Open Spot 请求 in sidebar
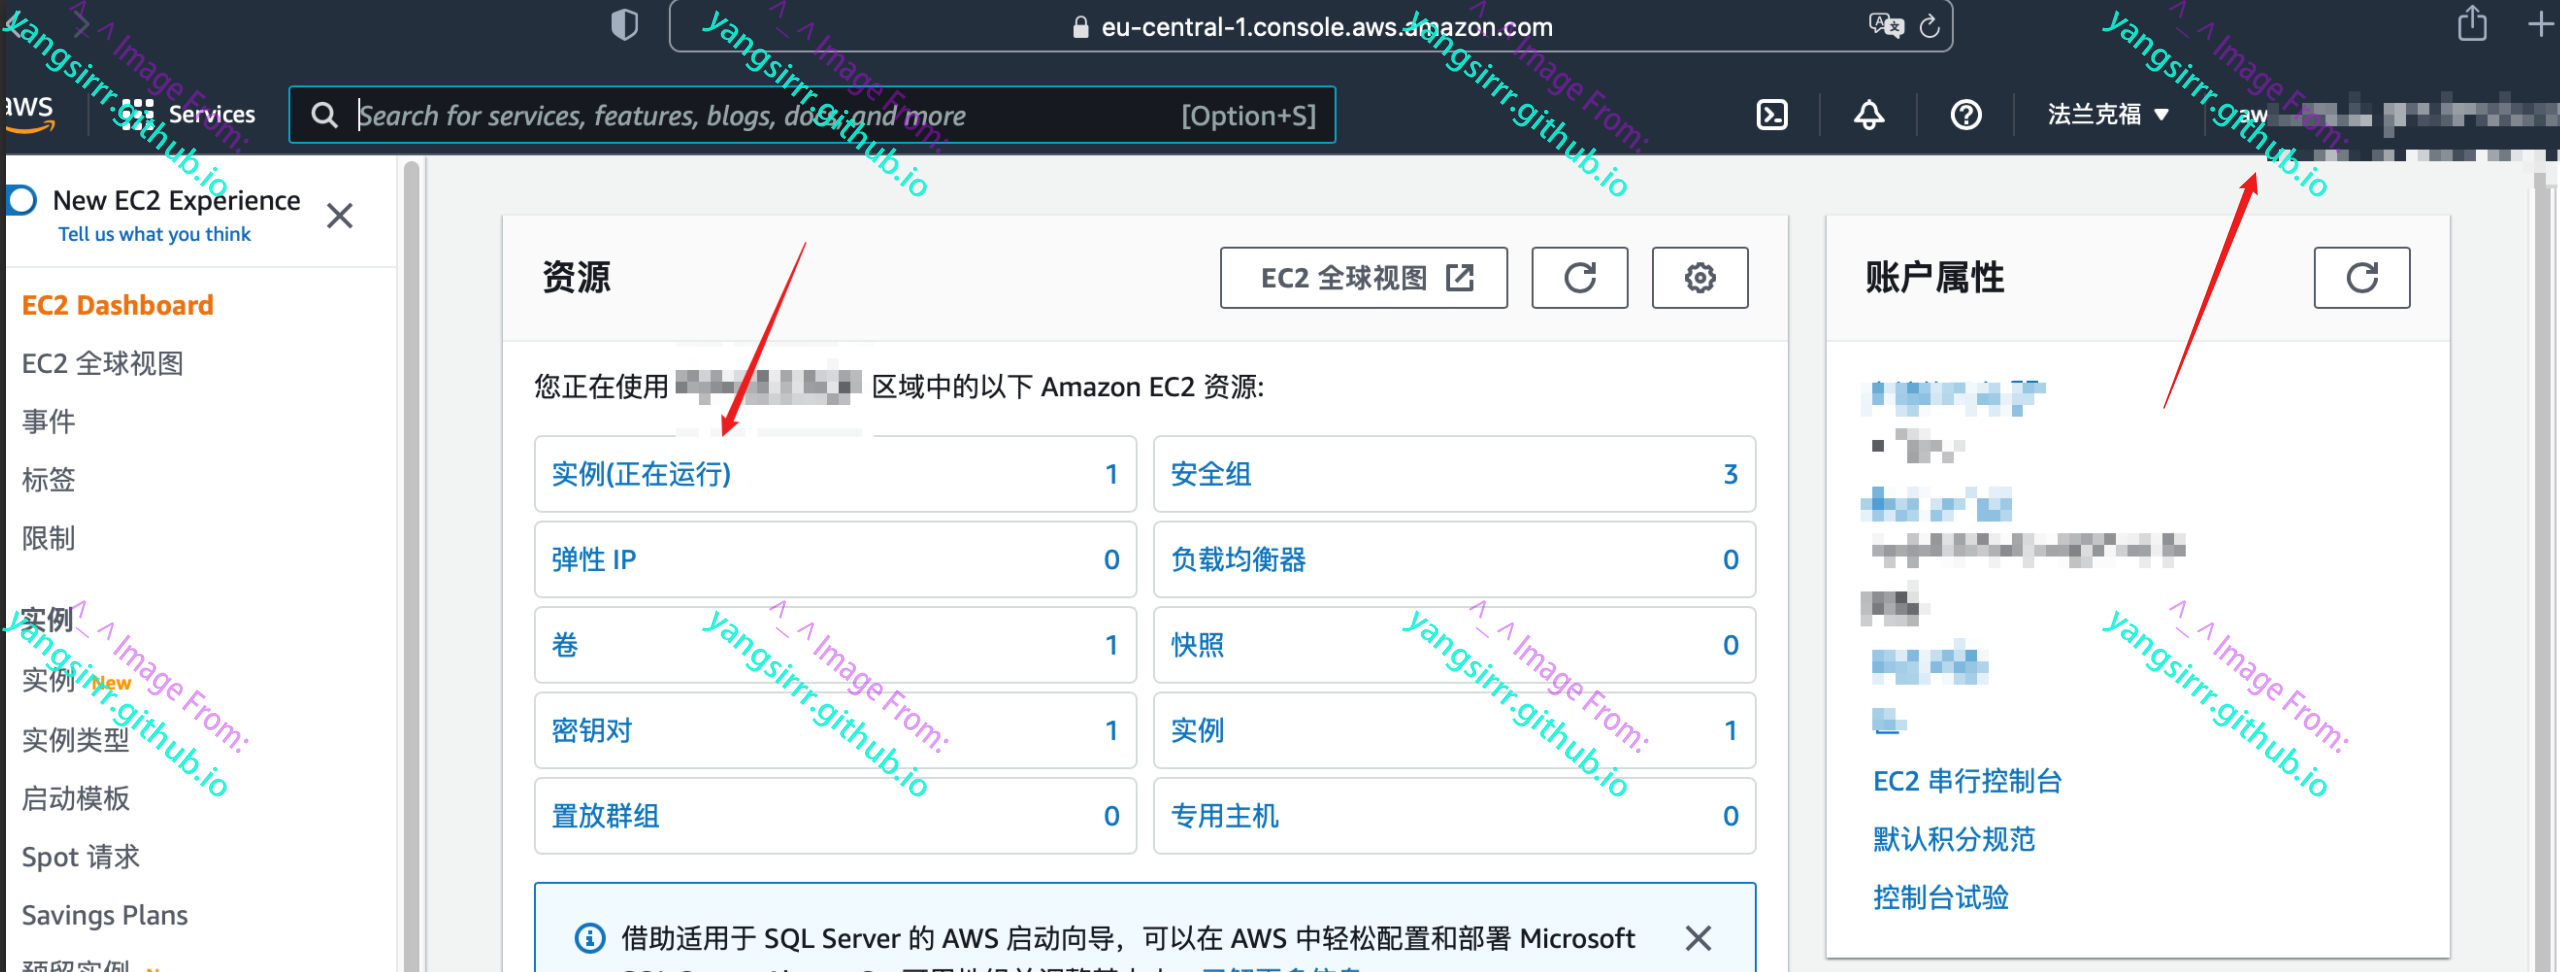This screenshot has height=972, width=2560. [81, 857]
